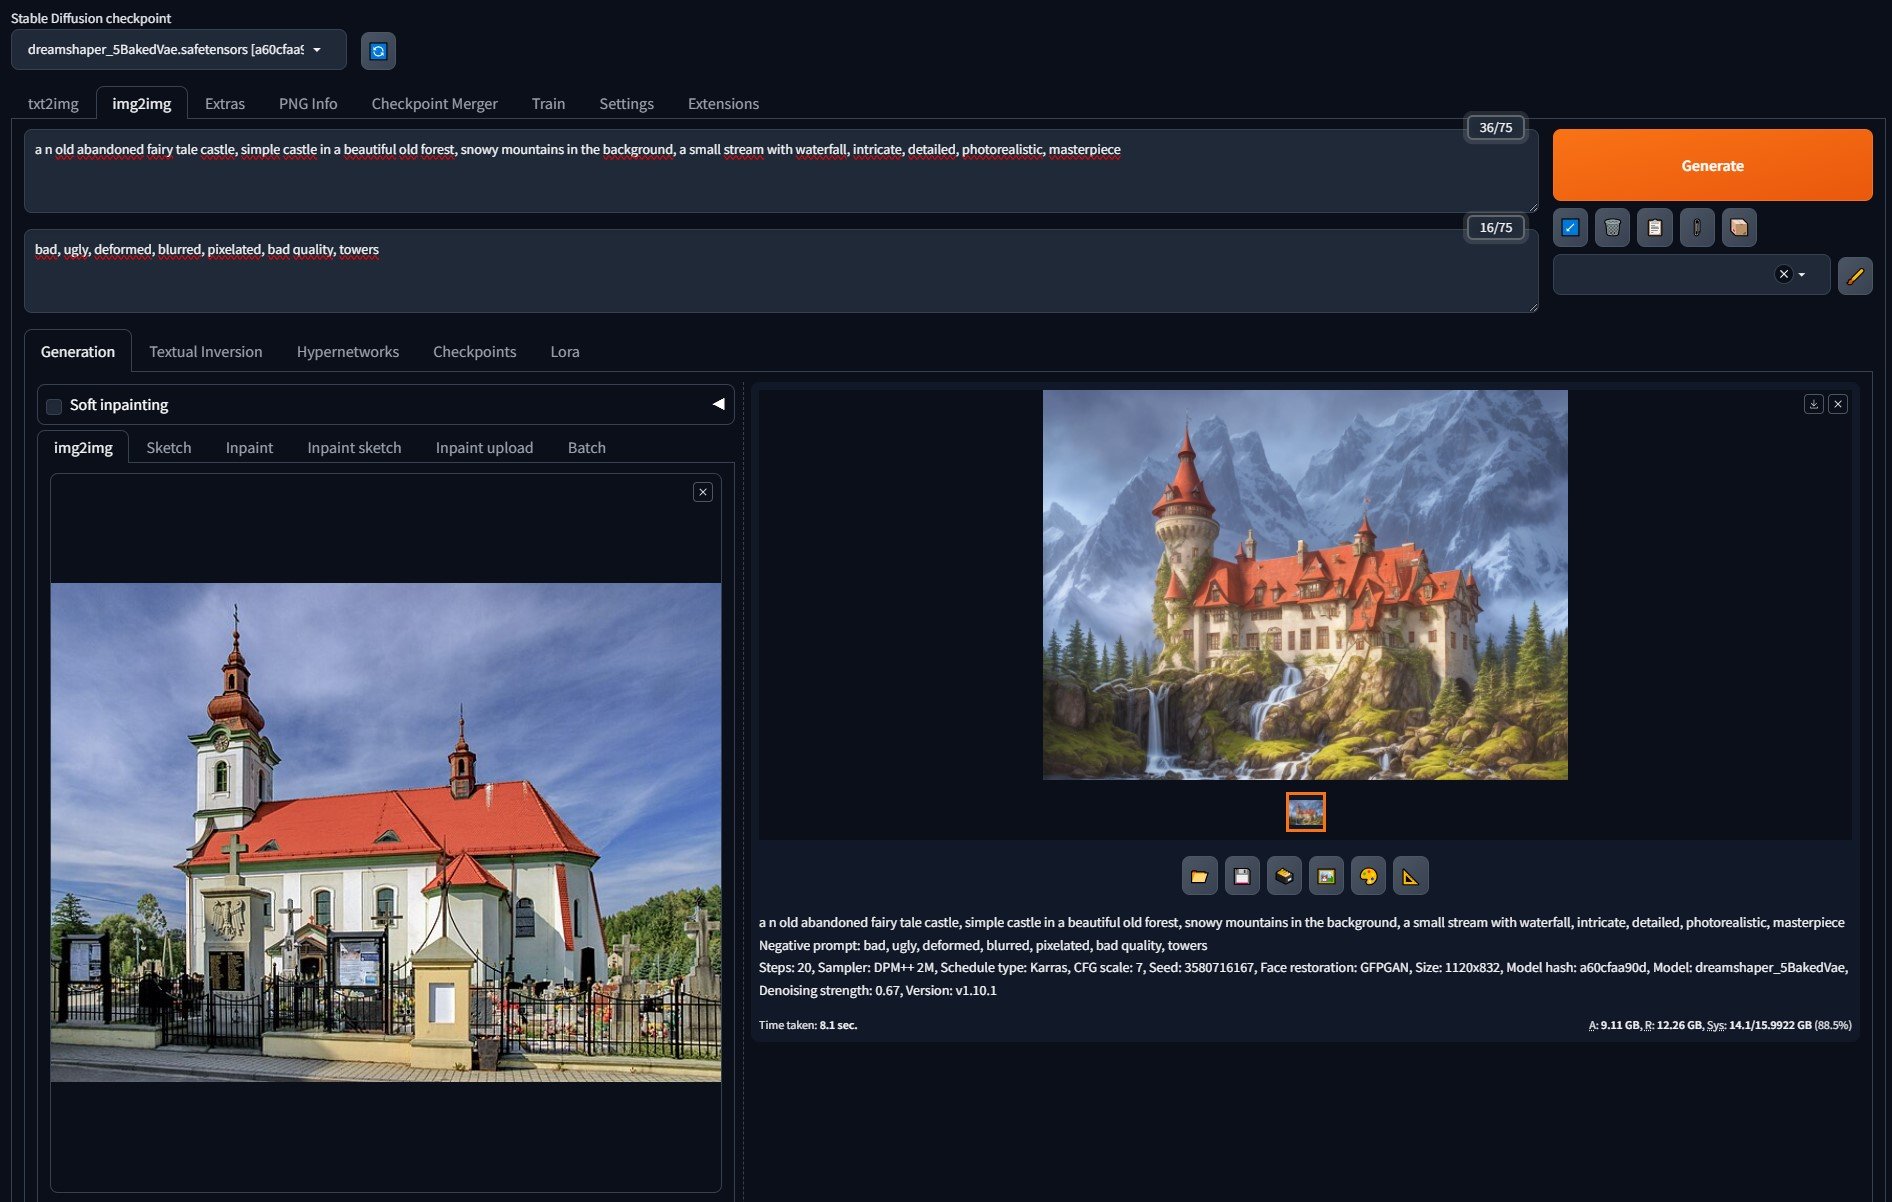Image resolution: width=1892 pixels, height=1202 pixels.
Task: Select the generated castle thumbnail
Action: click(1305, 812)
